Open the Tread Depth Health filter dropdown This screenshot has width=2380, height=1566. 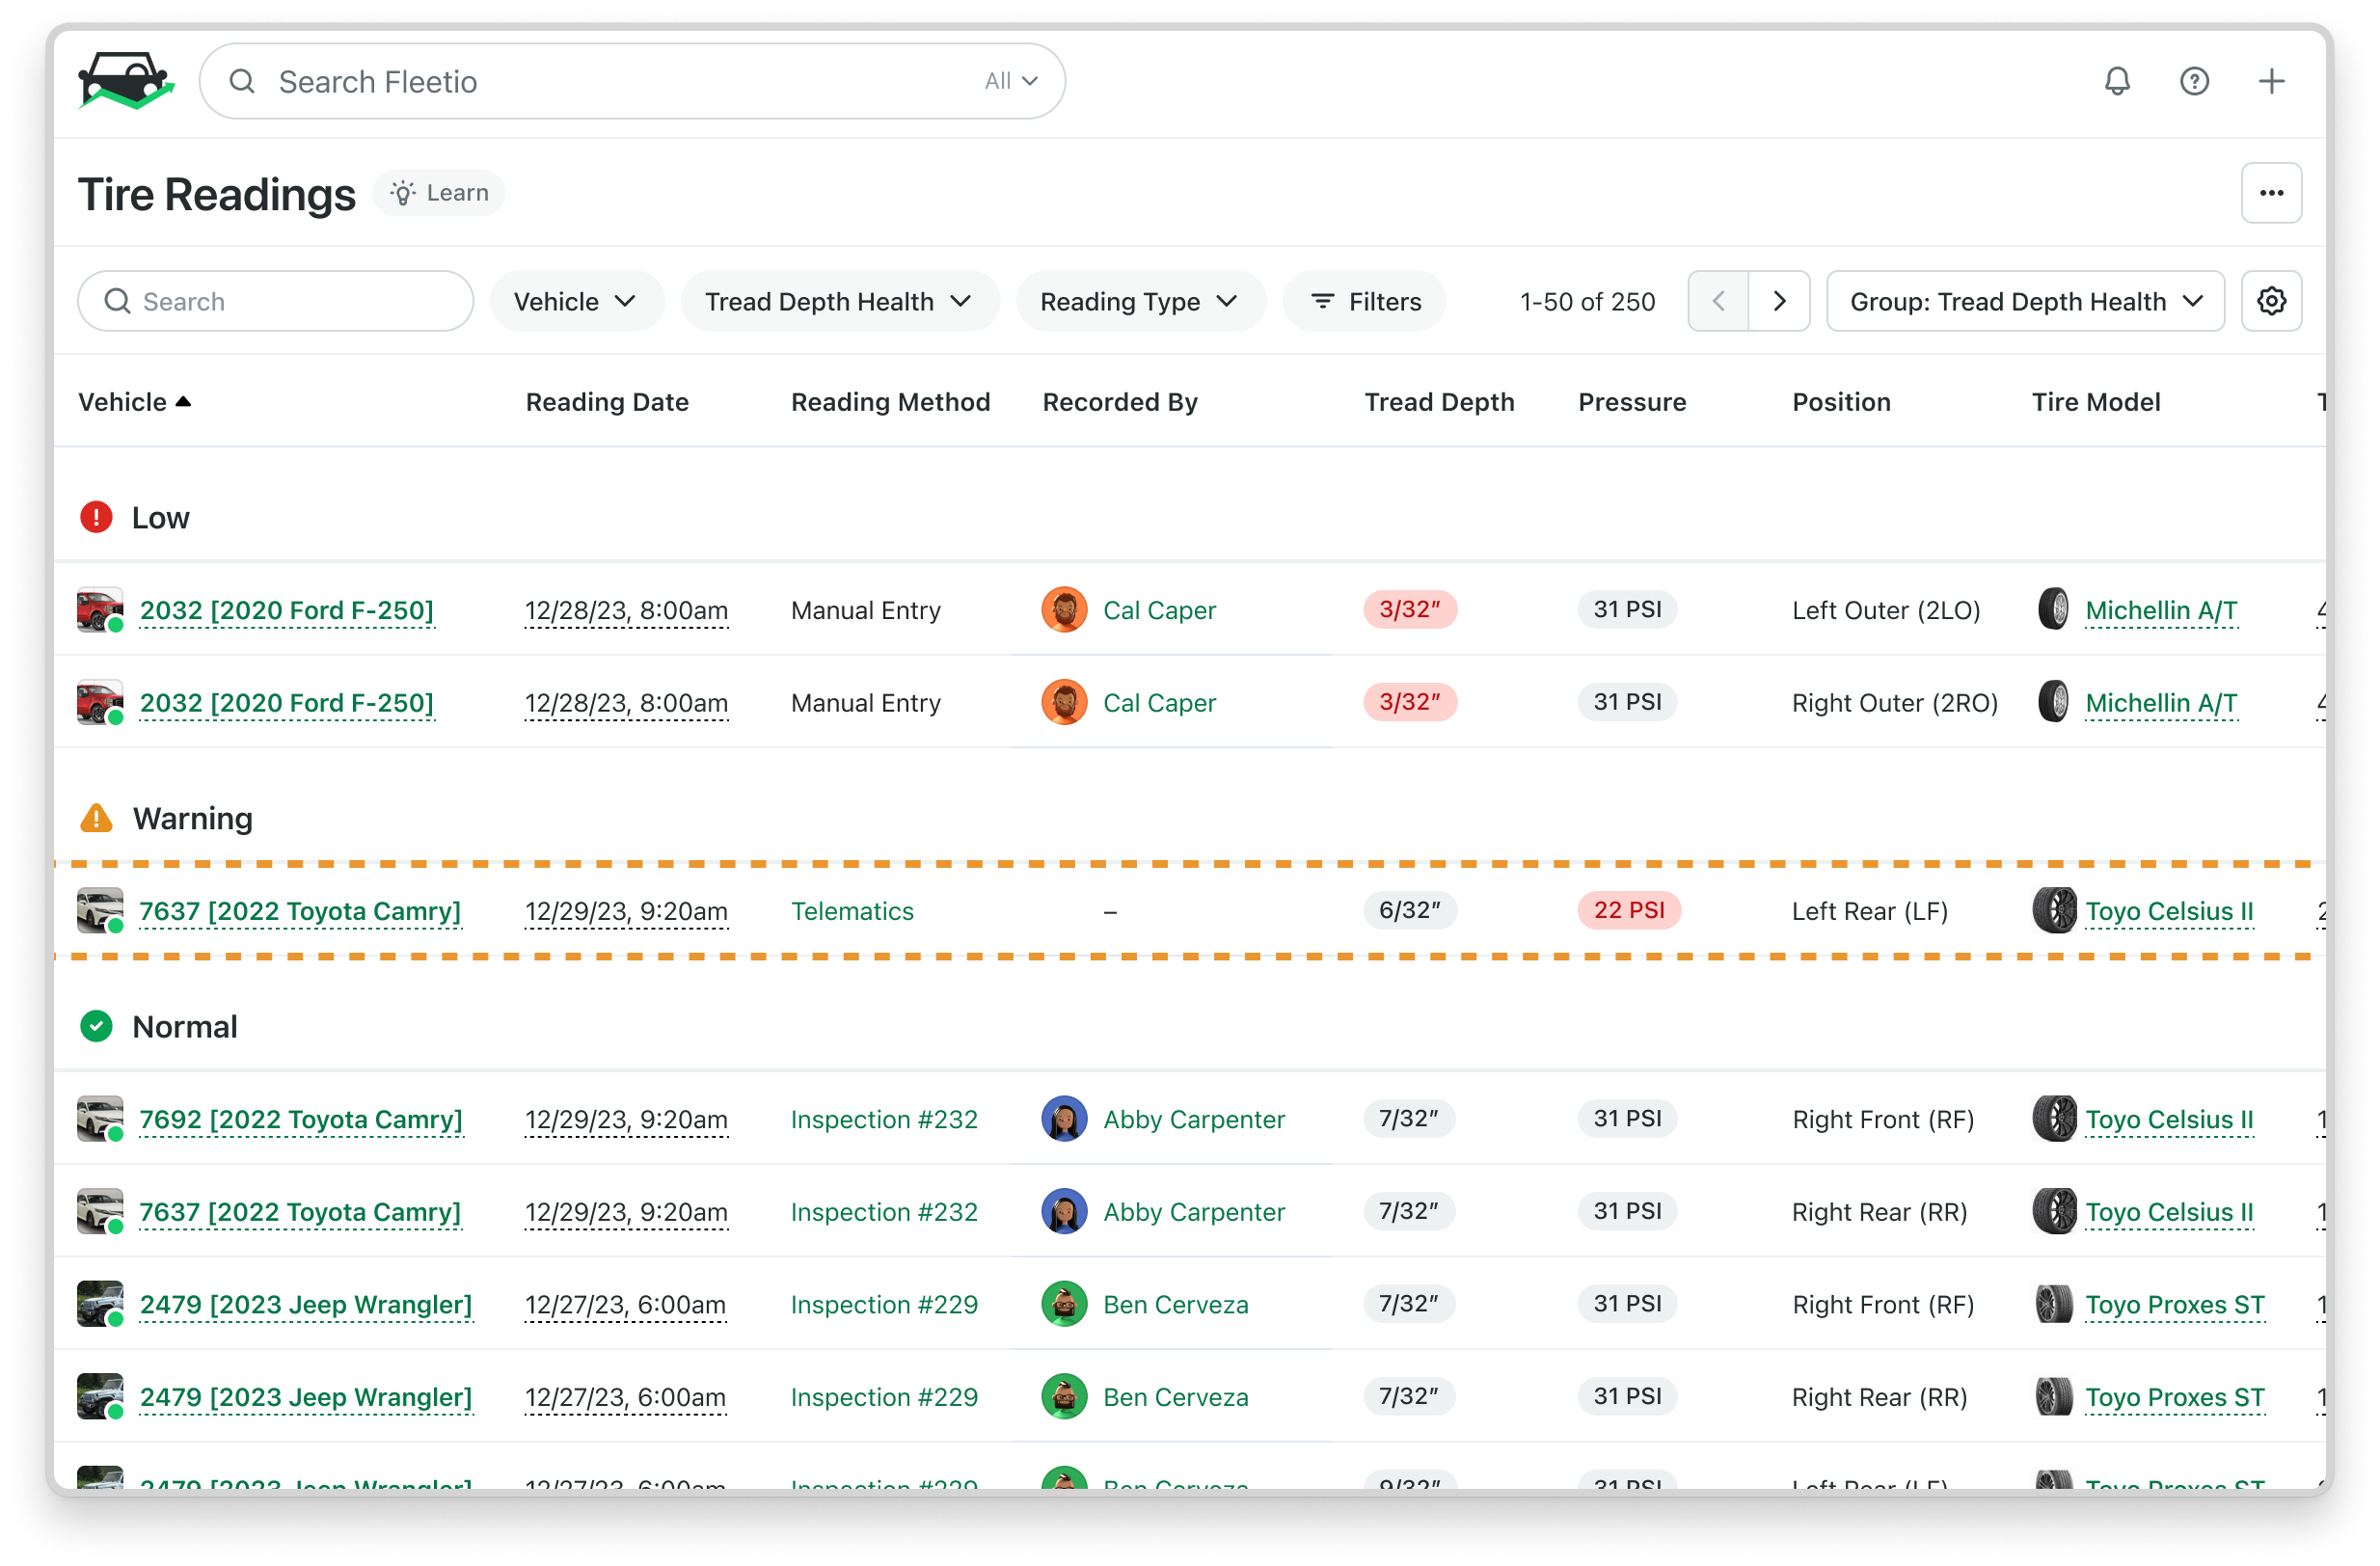[x=840, y=301]
